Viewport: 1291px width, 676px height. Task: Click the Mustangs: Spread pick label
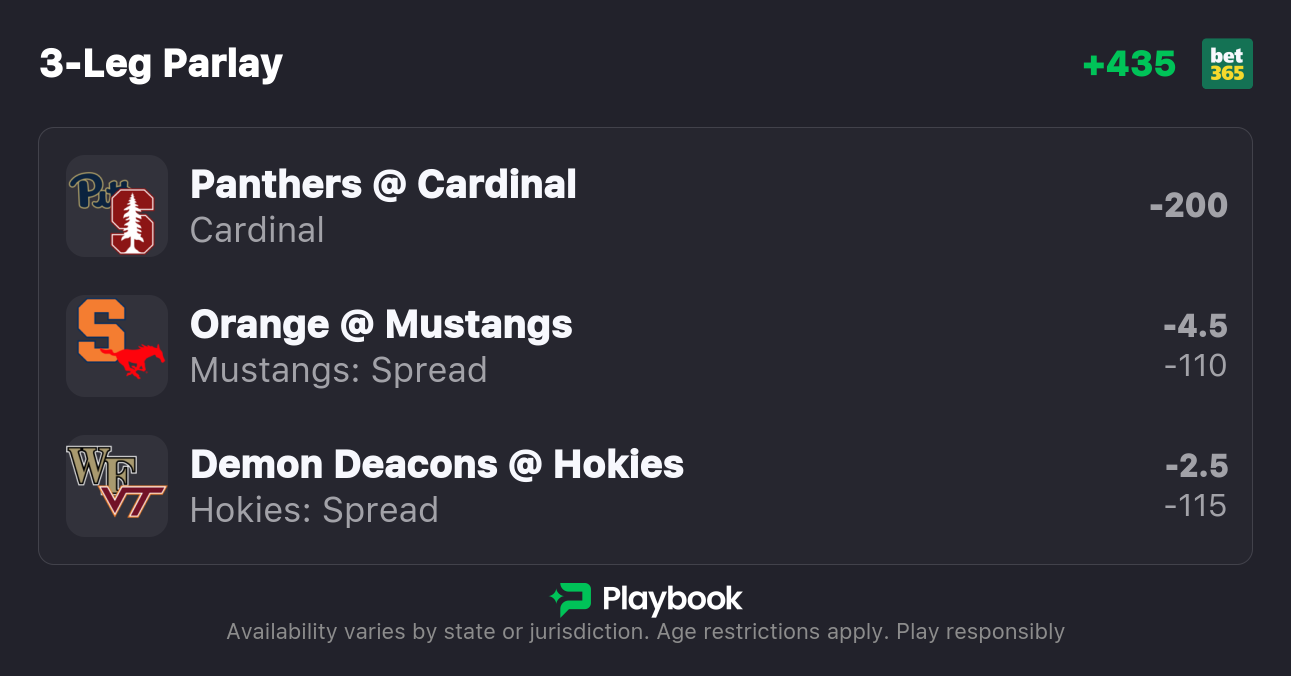[x=338, y=370]
